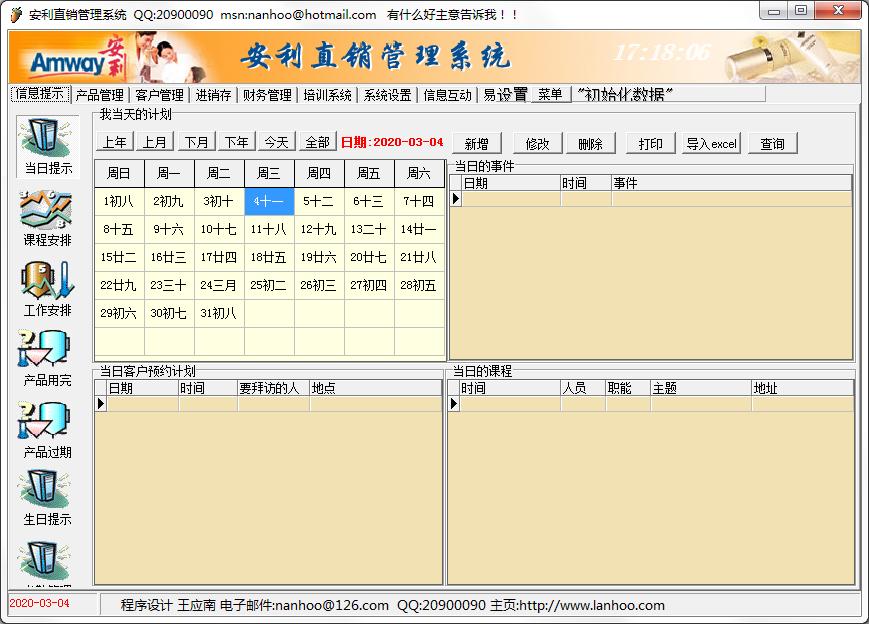Select calendar day 4十一
The width and height of the screenshot is (869, 624).
click(269, 201)
